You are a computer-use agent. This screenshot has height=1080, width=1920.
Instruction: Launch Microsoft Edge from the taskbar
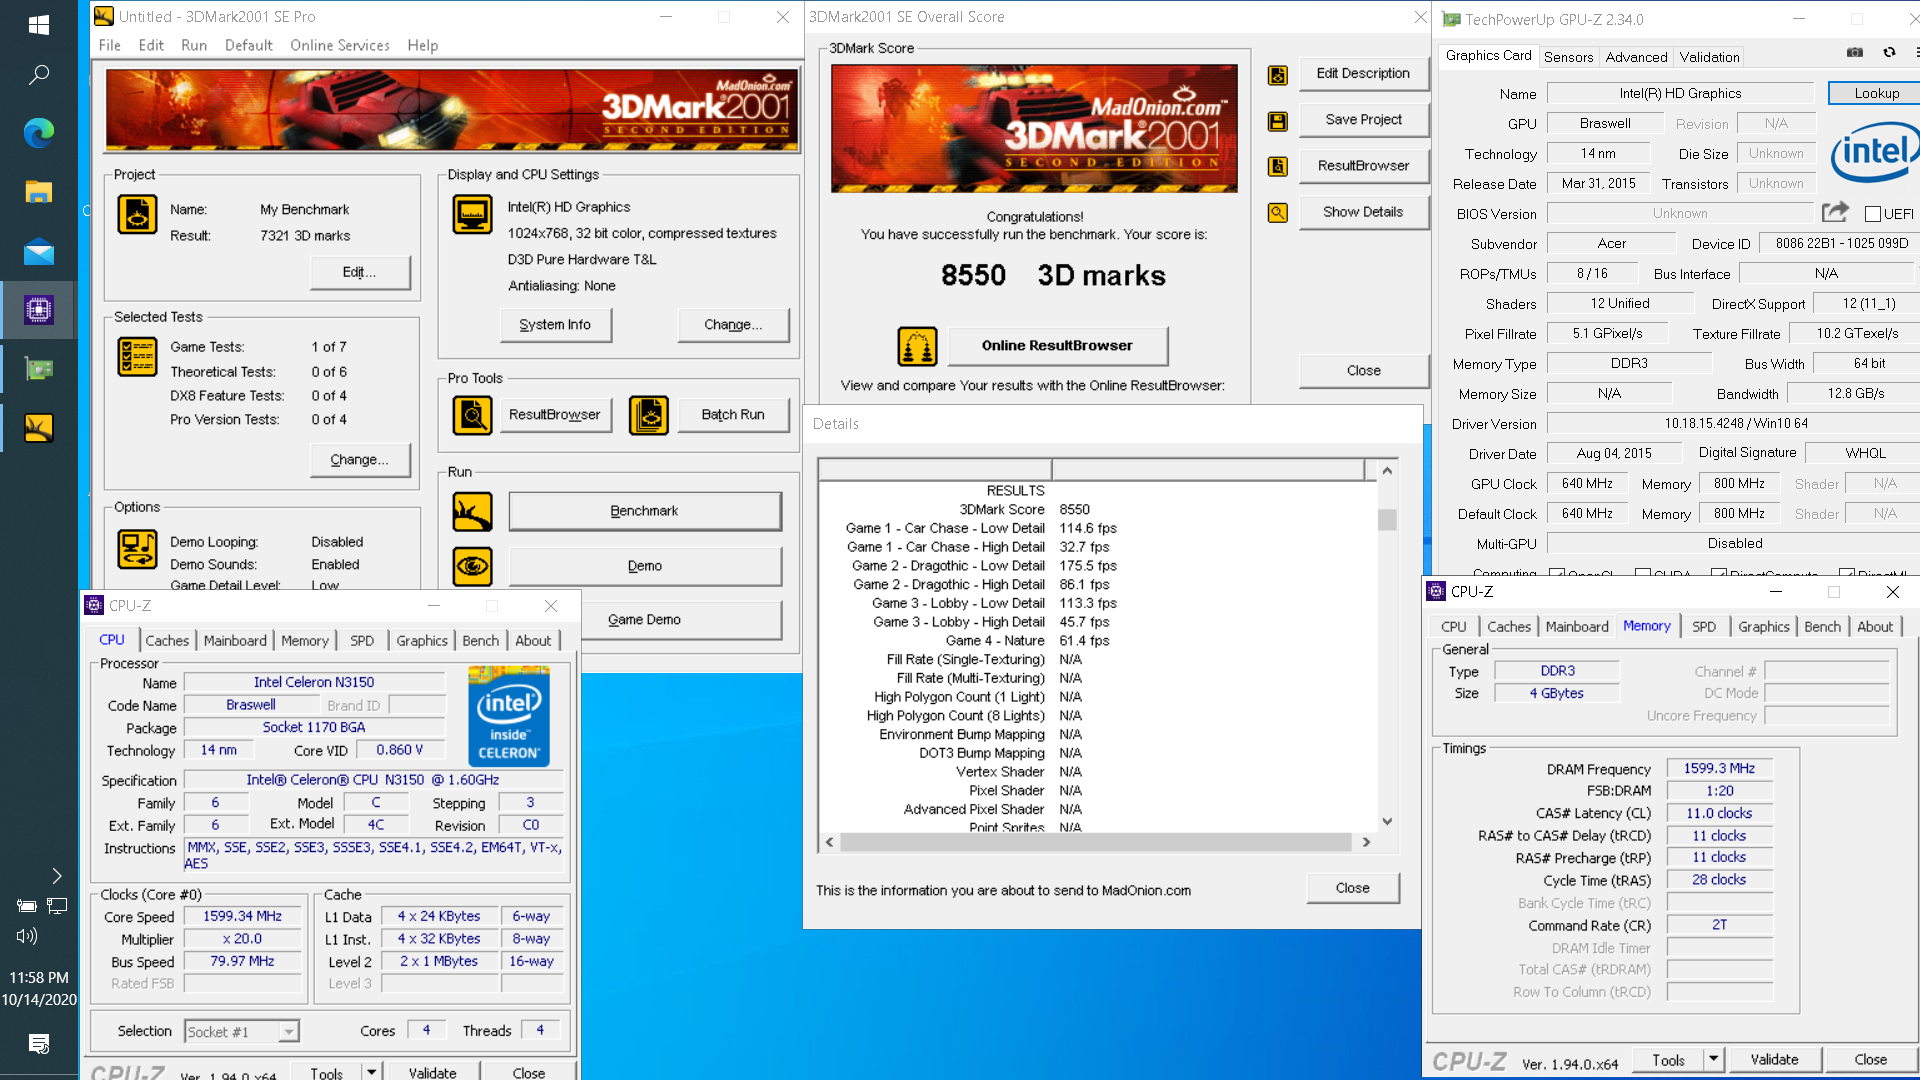tap(39, 133)
